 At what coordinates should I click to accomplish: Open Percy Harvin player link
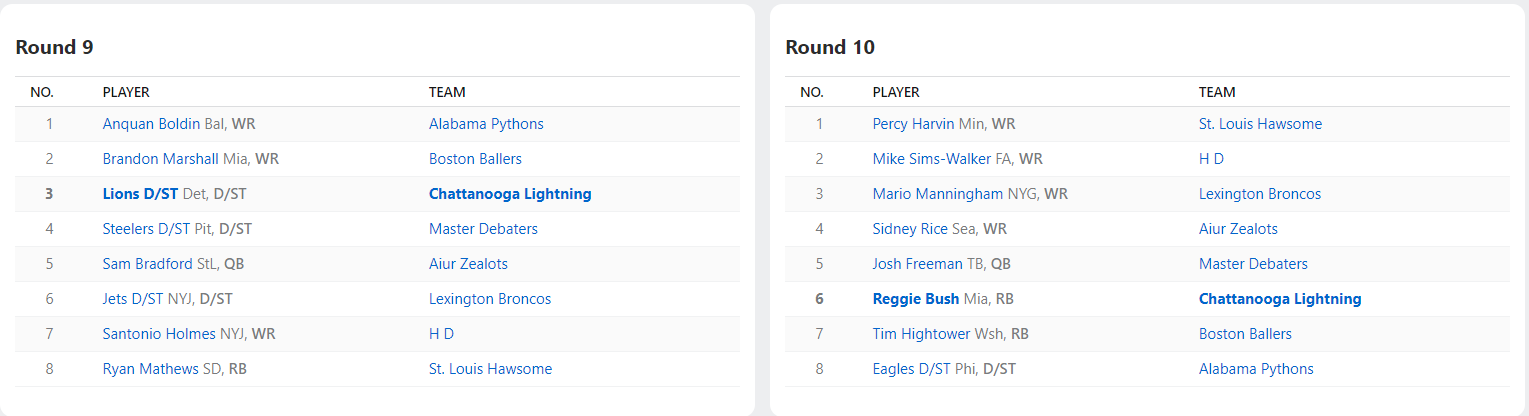(913, 124)
